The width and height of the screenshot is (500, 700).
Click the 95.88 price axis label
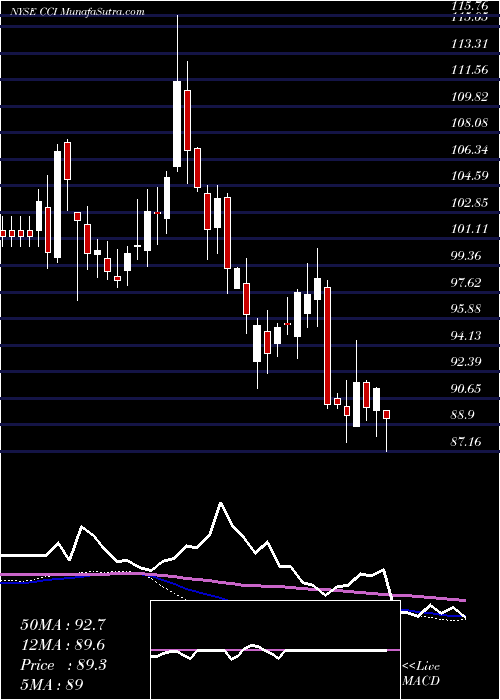pos(466,308)
